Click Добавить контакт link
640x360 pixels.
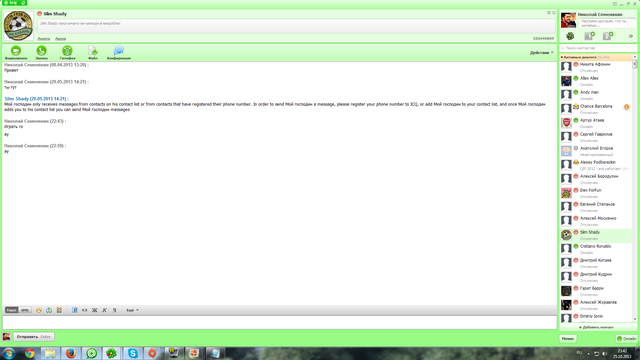tap(596, 327)
